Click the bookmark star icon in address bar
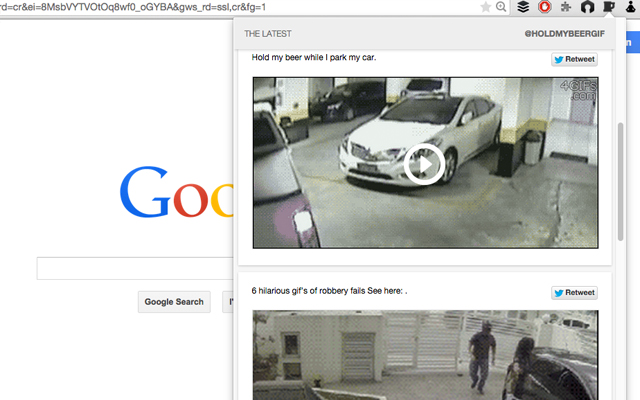The height and width of the screenshot is (400, 640). (485, 7)
